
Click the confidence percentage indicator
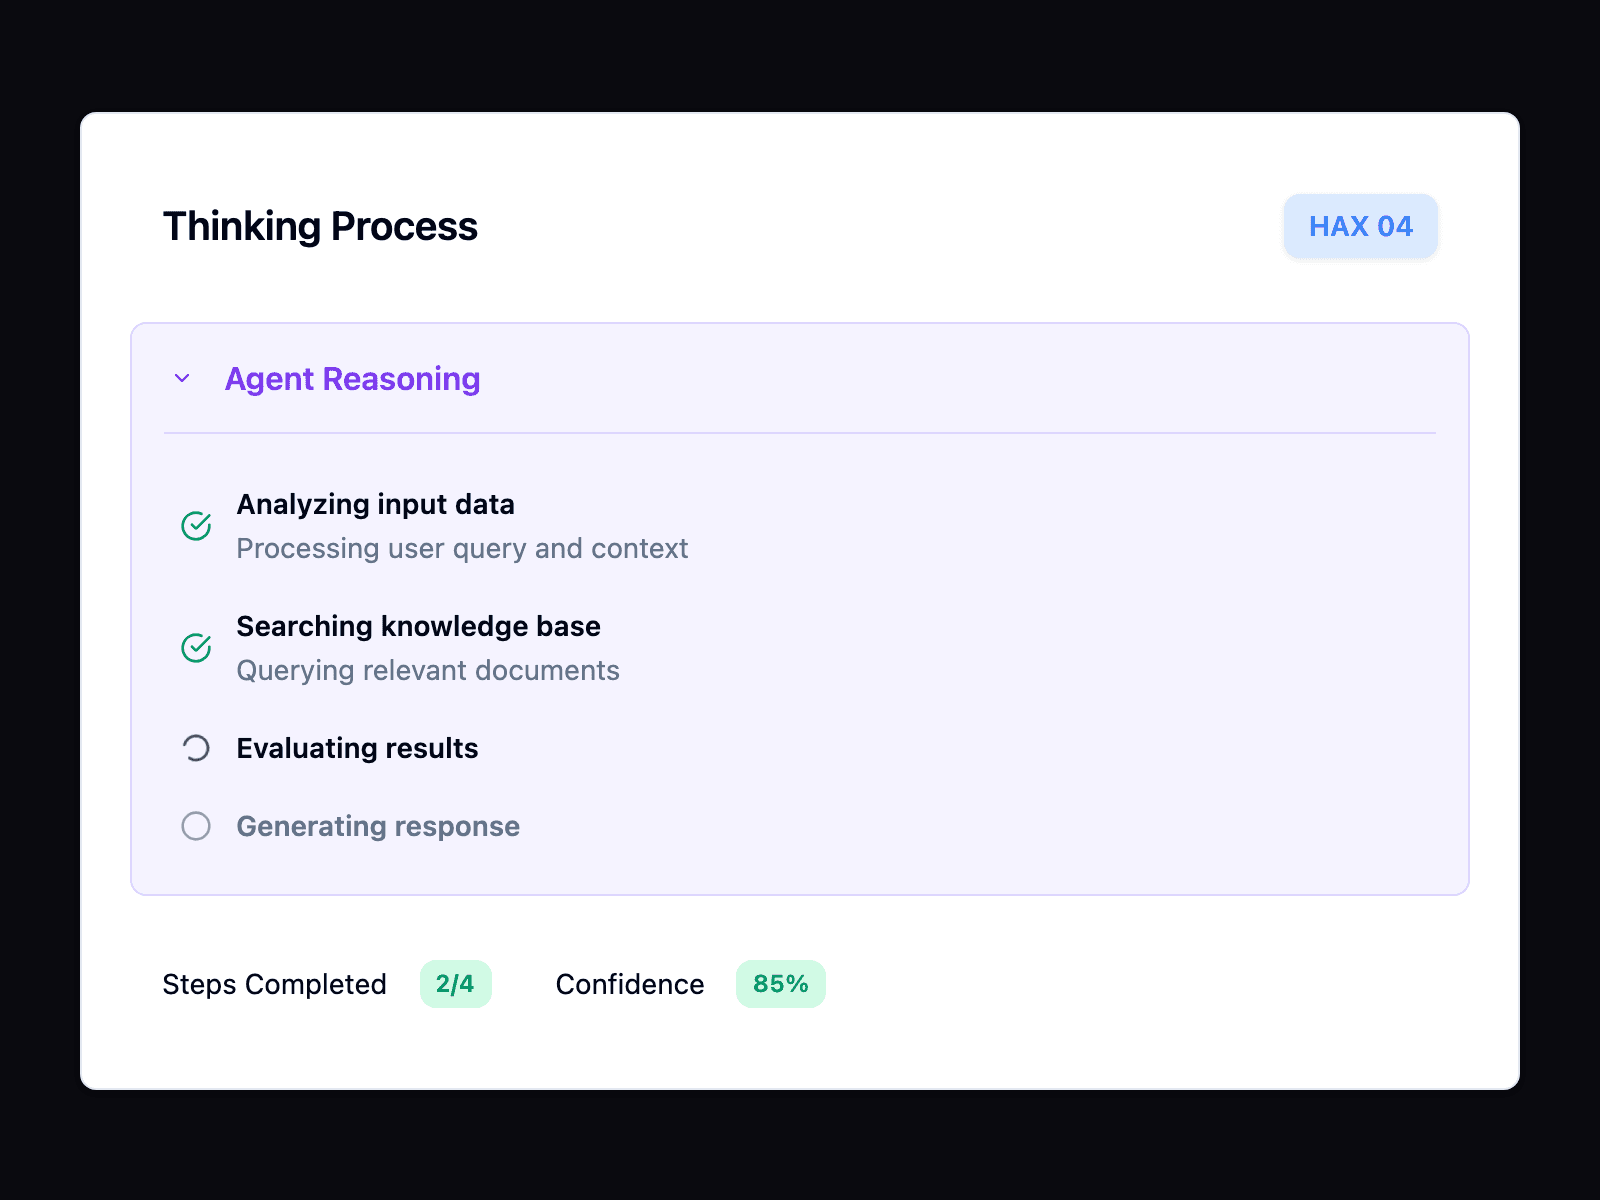[780, 984]
